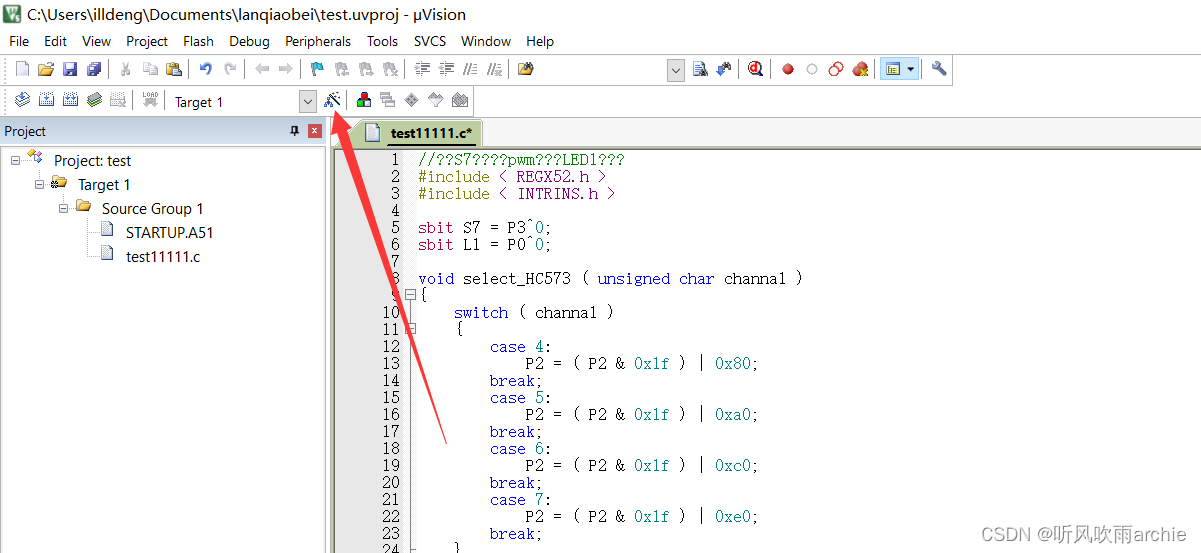Click the #include < REGX52.h > line
This screenshot has width=1201, height=553.
click(x=512, y=176)
